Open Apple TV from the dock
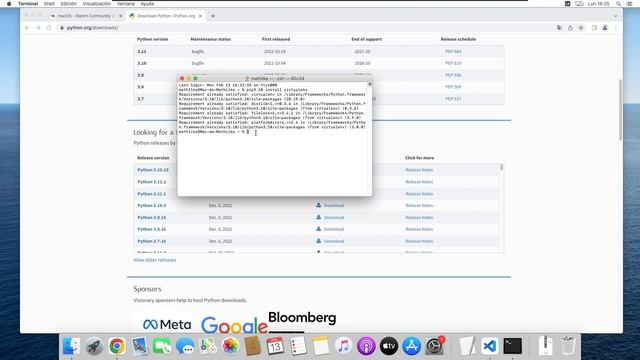The image size is (640, 360). [389, 346]
